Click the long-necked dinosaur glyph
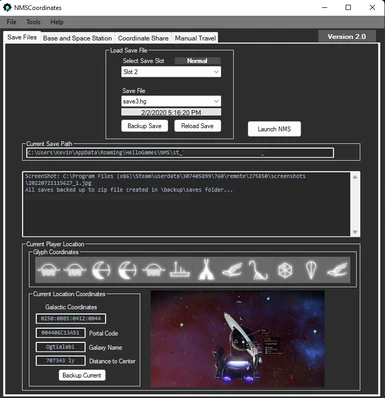The image size is (385, 398). tap(258, 270)
